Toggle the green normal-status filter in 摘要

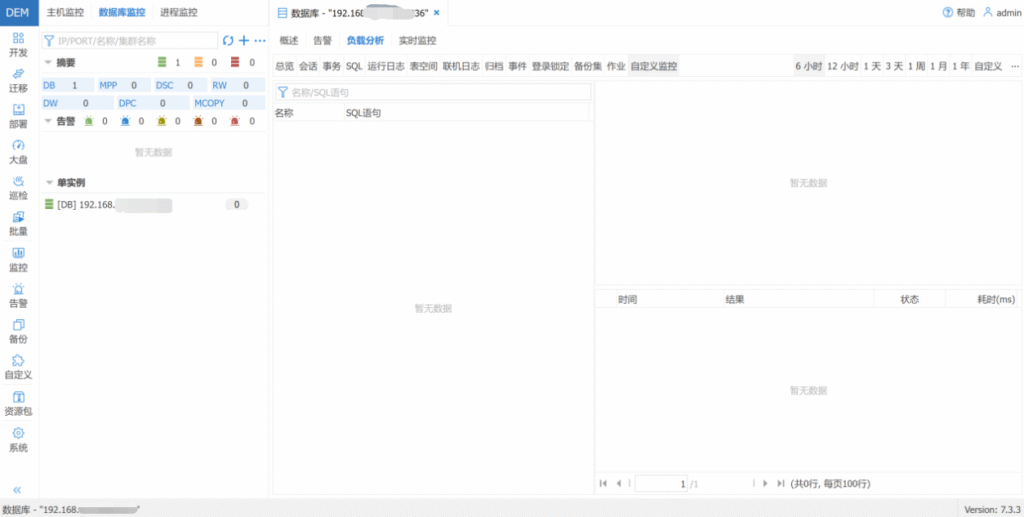click(x=163, y=63)
